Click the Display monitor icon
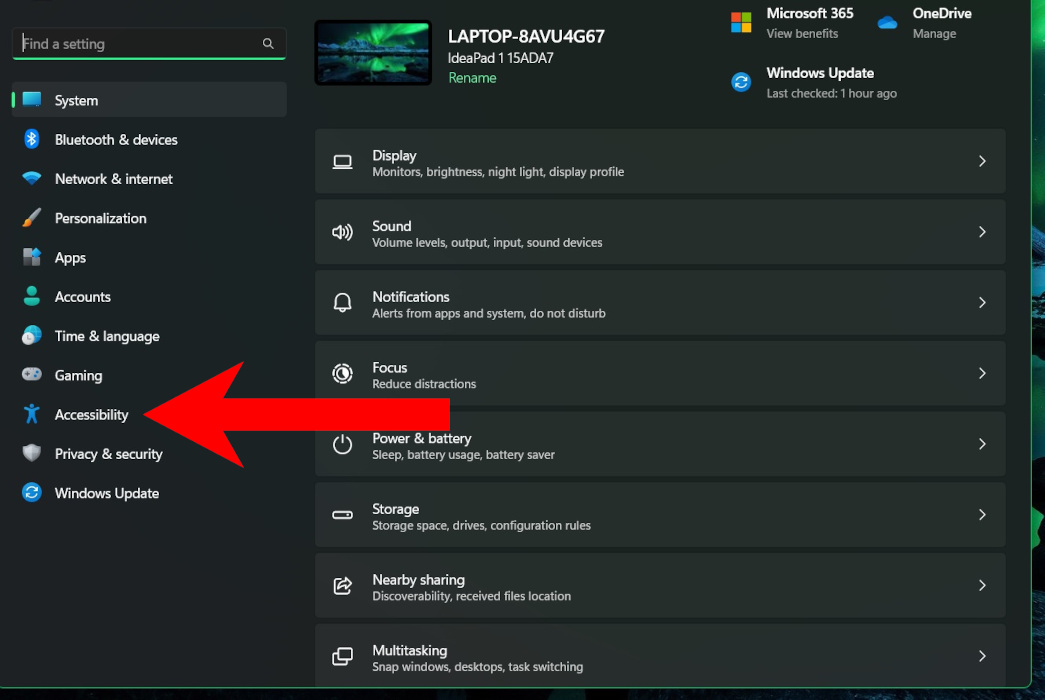Screen dimensions: 1045x700 click(342, 161)
